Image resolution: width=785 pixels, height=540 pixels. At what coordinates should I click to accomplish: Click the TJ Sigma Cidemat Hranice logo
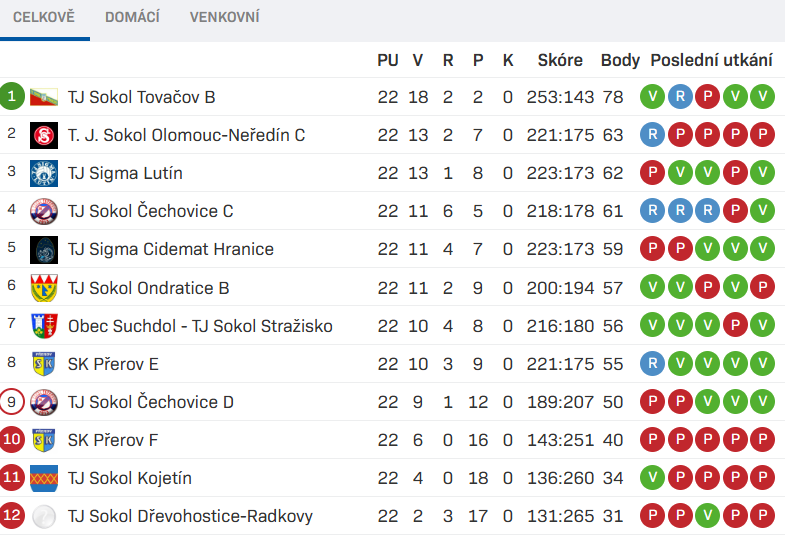pyautogui.click(x=44, y=249)
